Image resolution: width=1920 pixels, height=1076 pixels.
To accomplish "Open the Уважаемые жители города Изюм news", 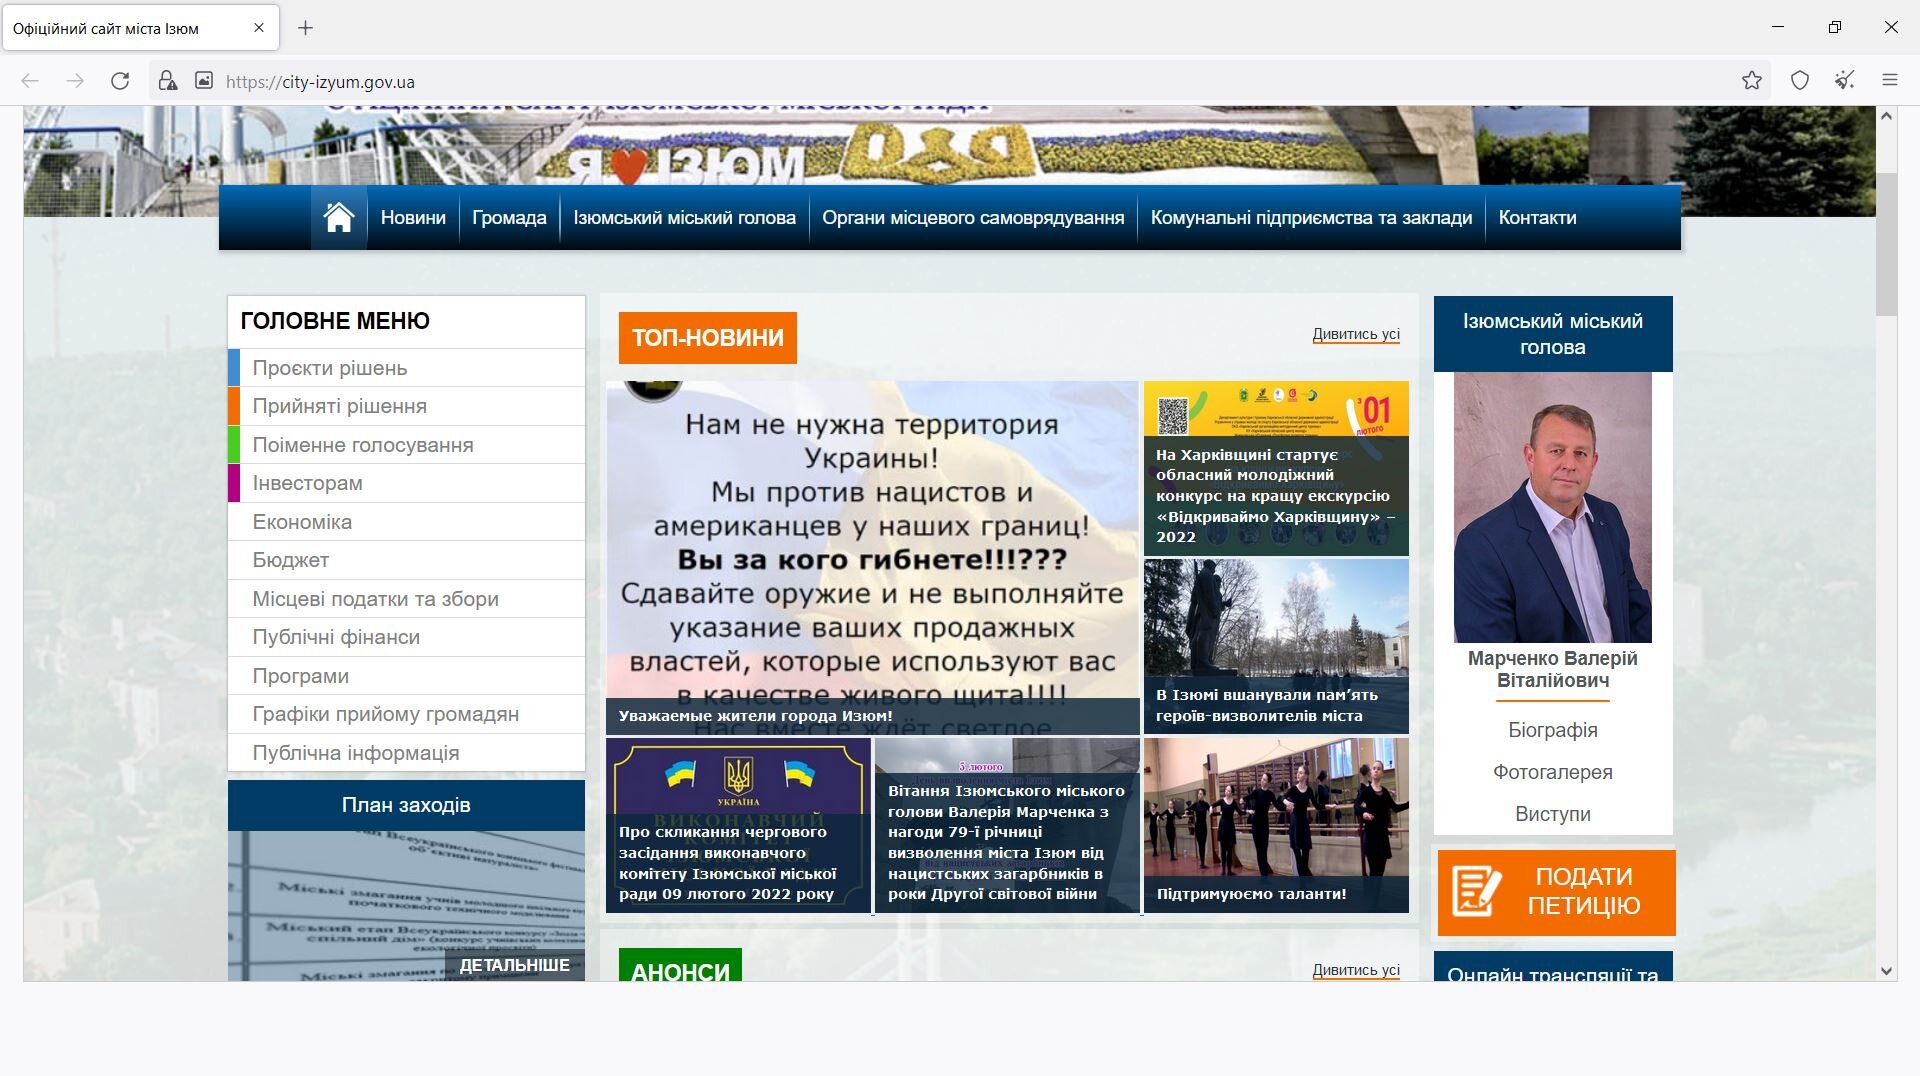I will point(872,558).
